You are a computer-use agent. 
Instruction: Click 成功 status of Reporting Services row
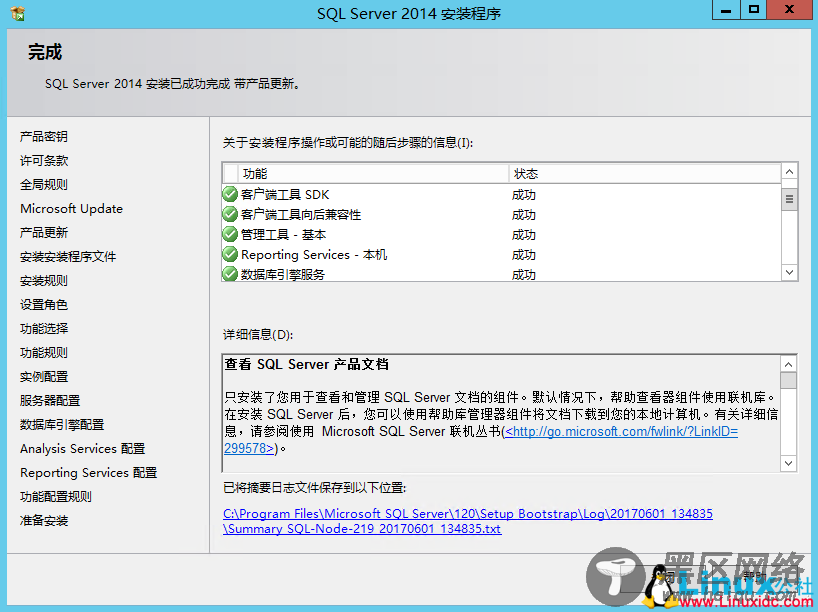524,255
